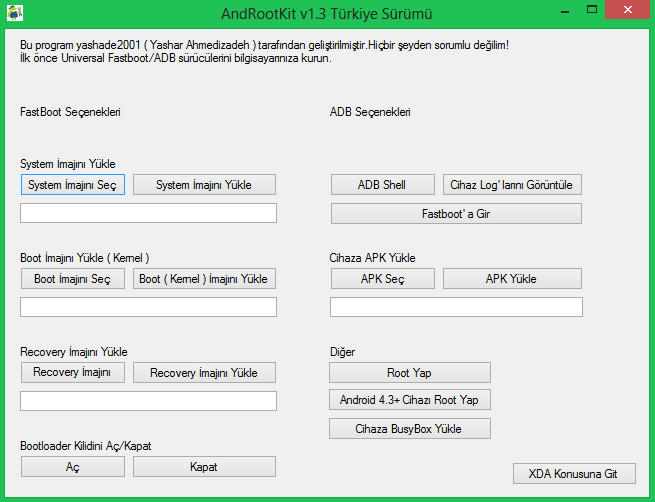Click Fastboot'a Gir button
655x502 pixels.
pyautogui.click(x=456, y=213)
